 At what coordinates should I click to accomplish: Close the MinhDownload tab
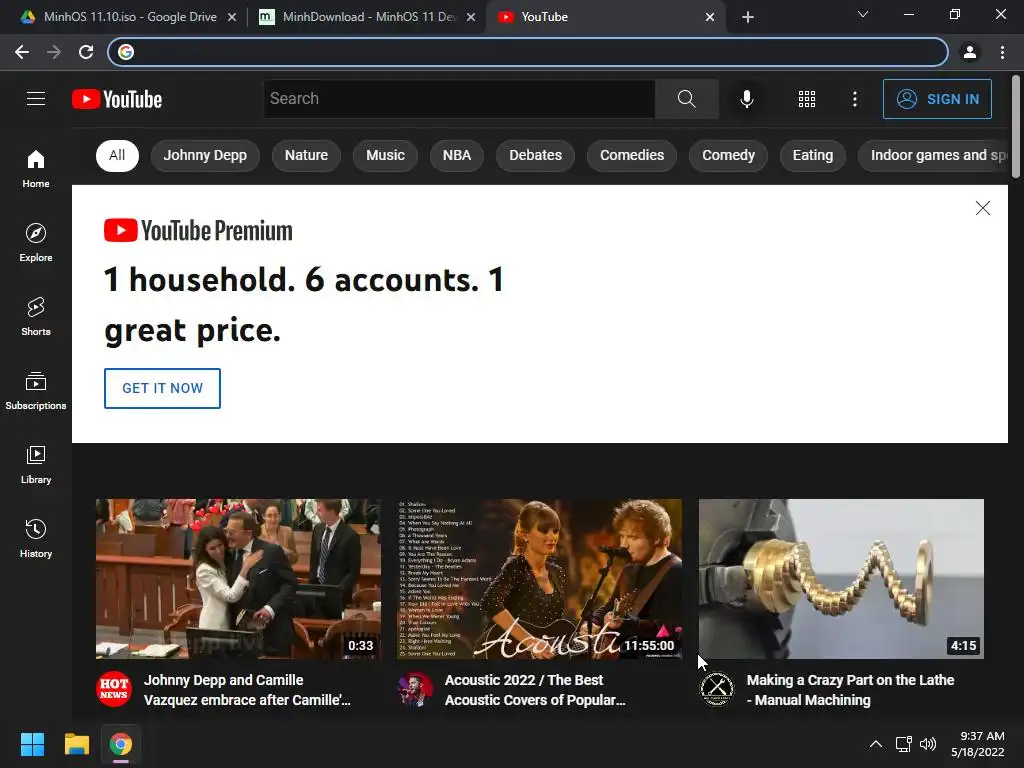(471, 17)
